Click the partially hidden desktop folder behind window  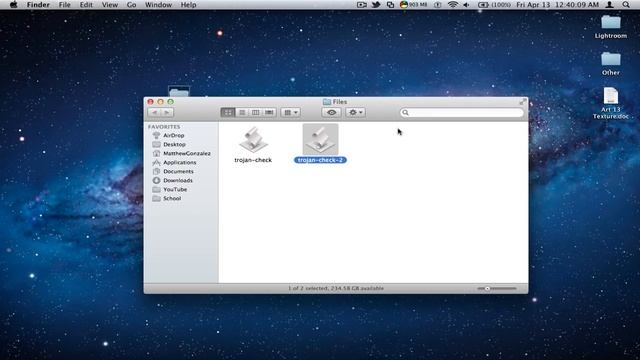point(179,91)
